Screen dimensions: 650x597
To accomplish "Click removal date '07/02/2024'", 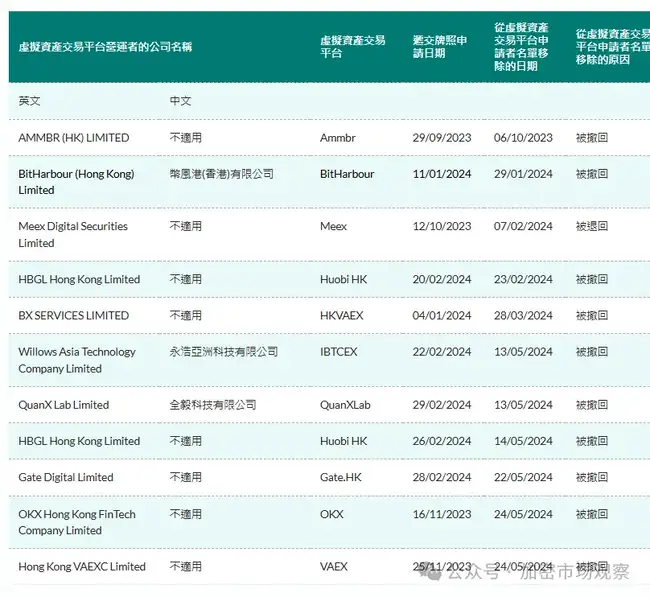I will (x=523, y=226).
